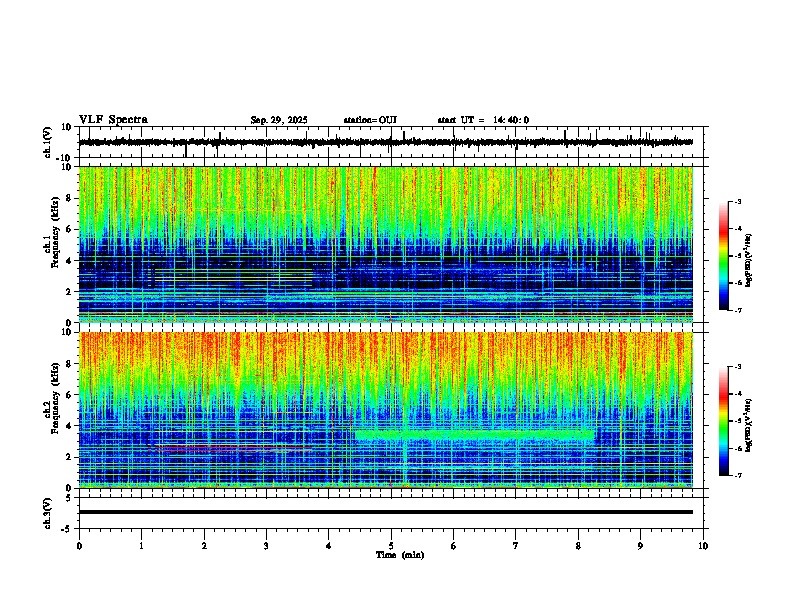The width and height of the screenshot is (792, 612).
Task: Click the "-7" label on ch.2 colorbar
Action: [737, 476]
